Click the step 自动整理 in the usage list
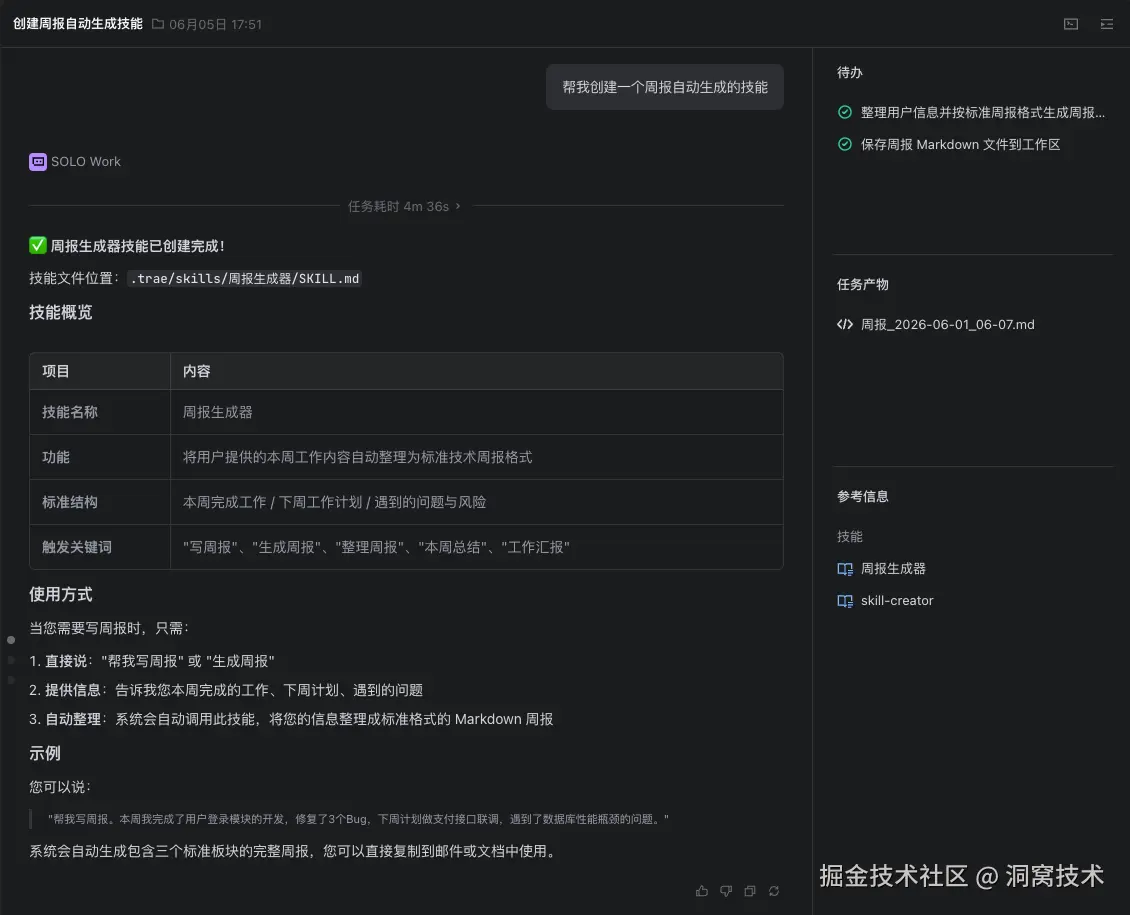The height and width of the screenshot is (915, 1130). (291, 719)
